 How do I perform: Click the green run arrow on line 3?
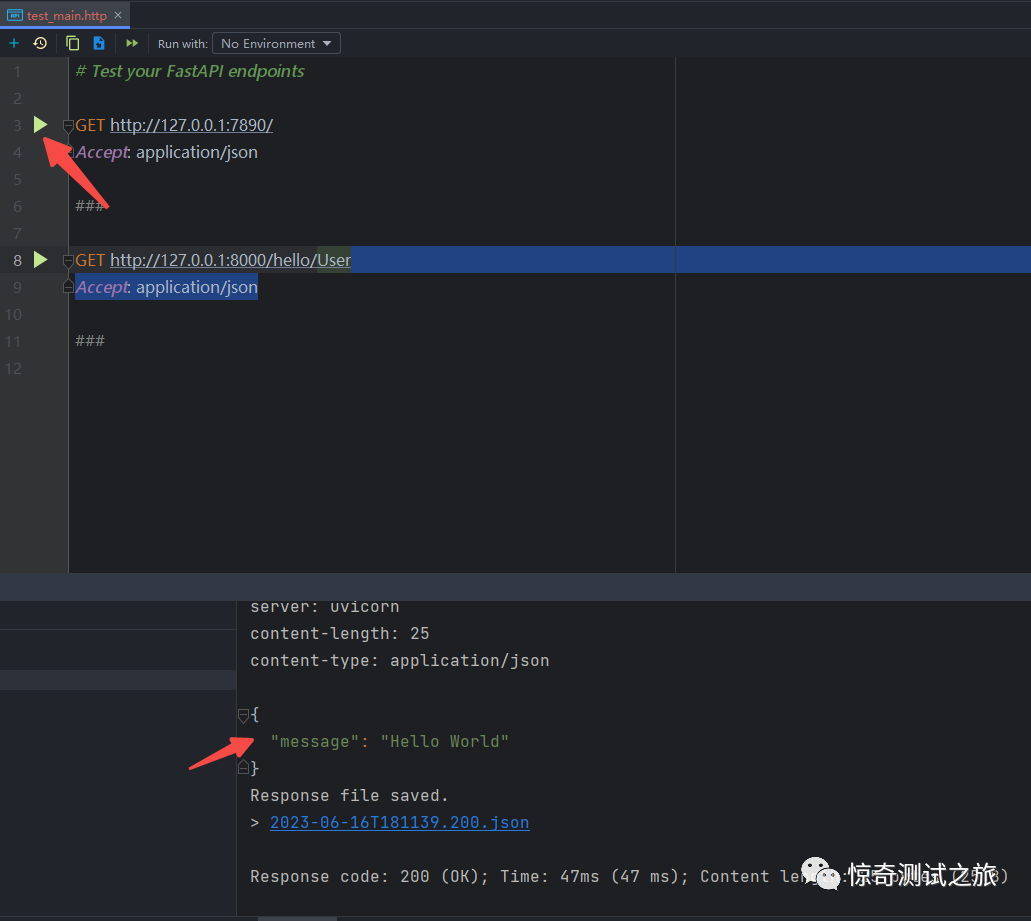40,124
